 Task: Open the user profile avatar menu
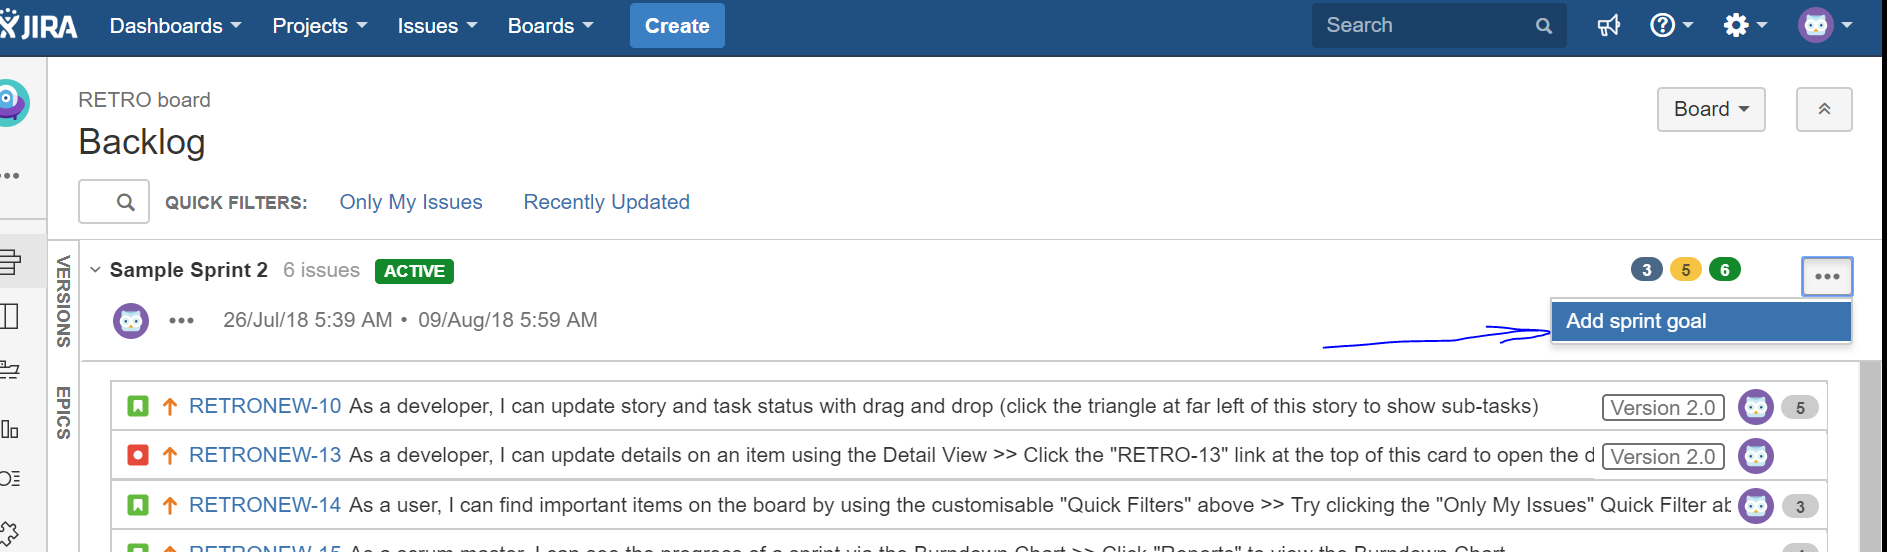pos(1825,25)
